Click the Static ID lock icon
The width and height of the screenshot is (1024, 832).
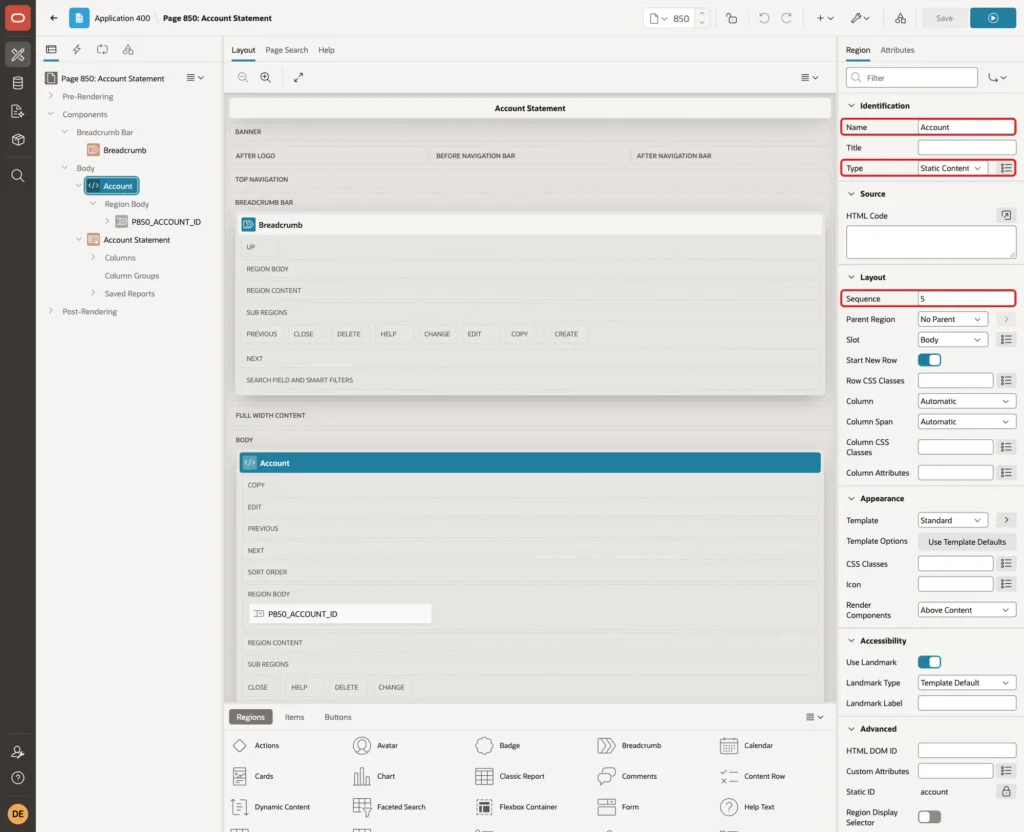click(x=1006, y=792)
